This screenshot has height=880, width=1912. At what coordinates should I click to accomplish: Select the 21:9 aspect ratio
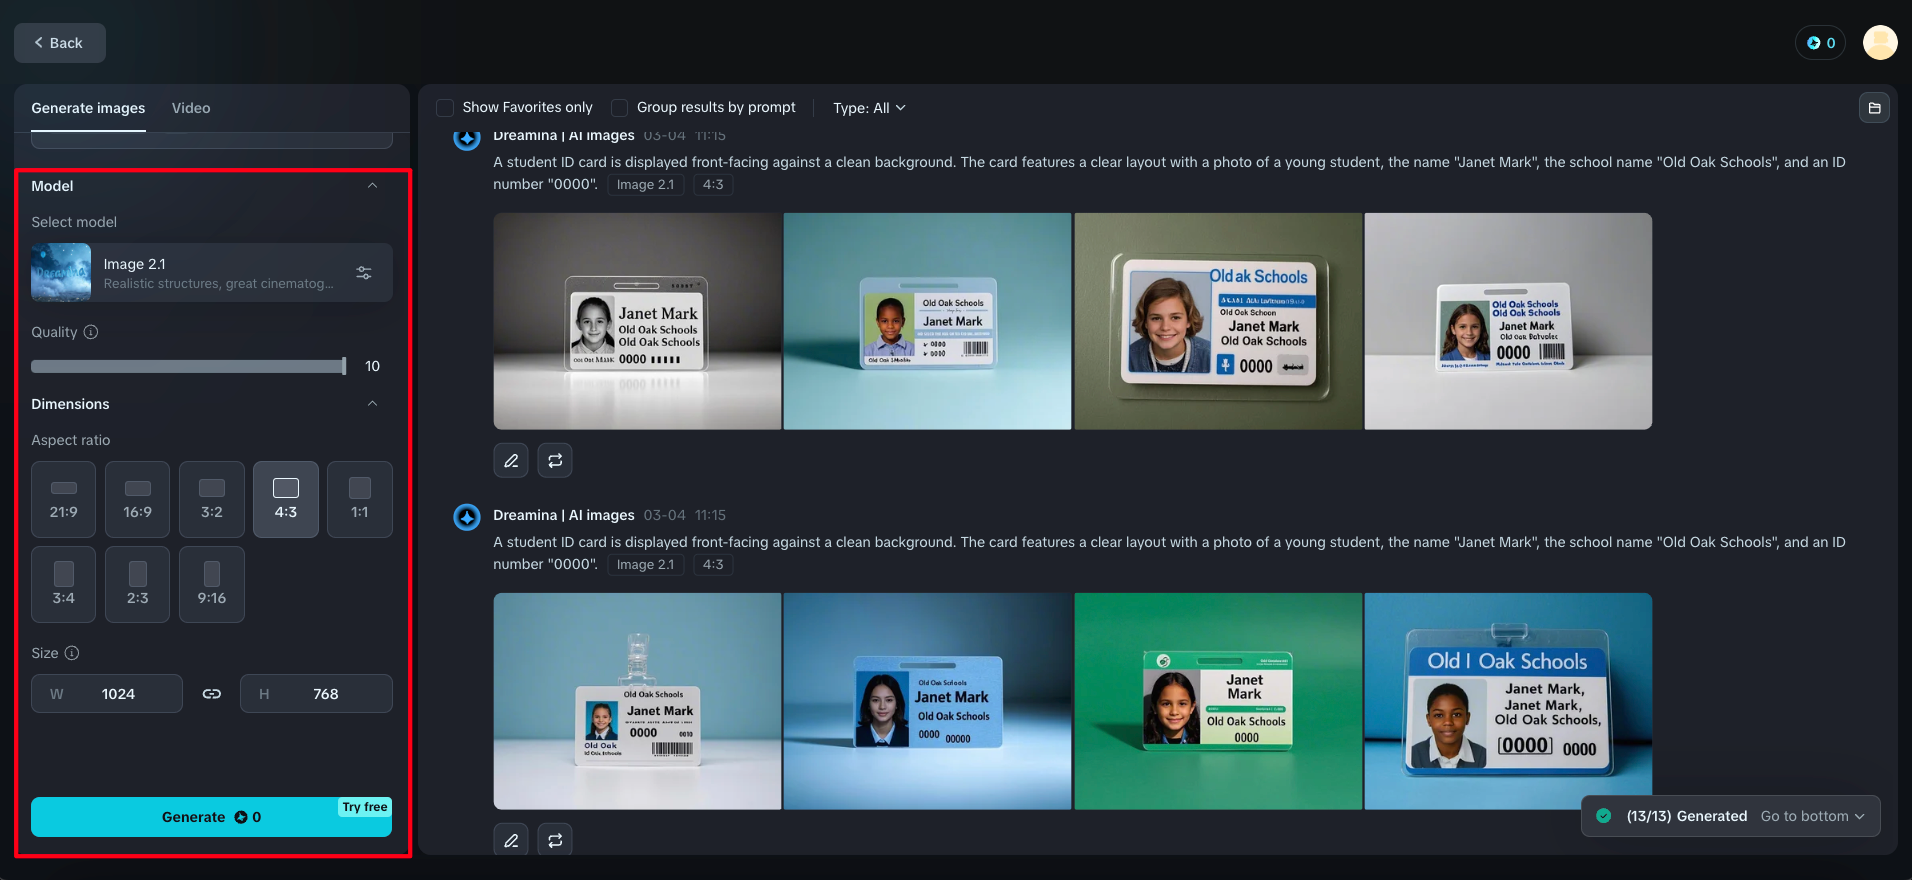(x=64, y=500)
